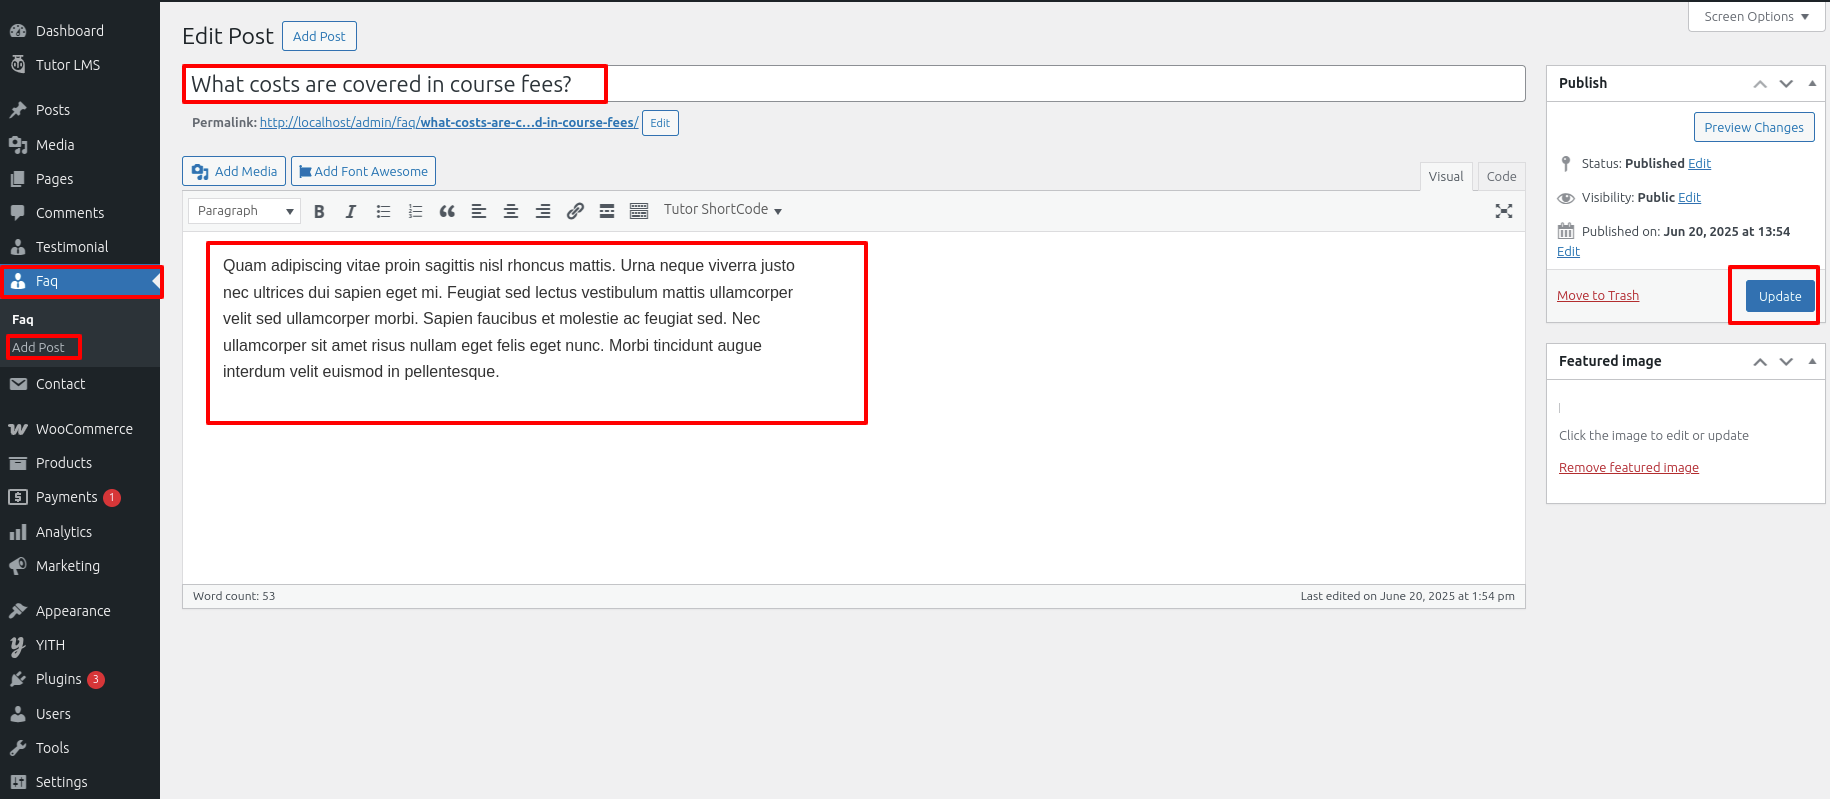Image resolution: width=1830 pixels, height=799 pixels.
Task: Collapse the Featured image panel
Action: [x=1812, y=361]
